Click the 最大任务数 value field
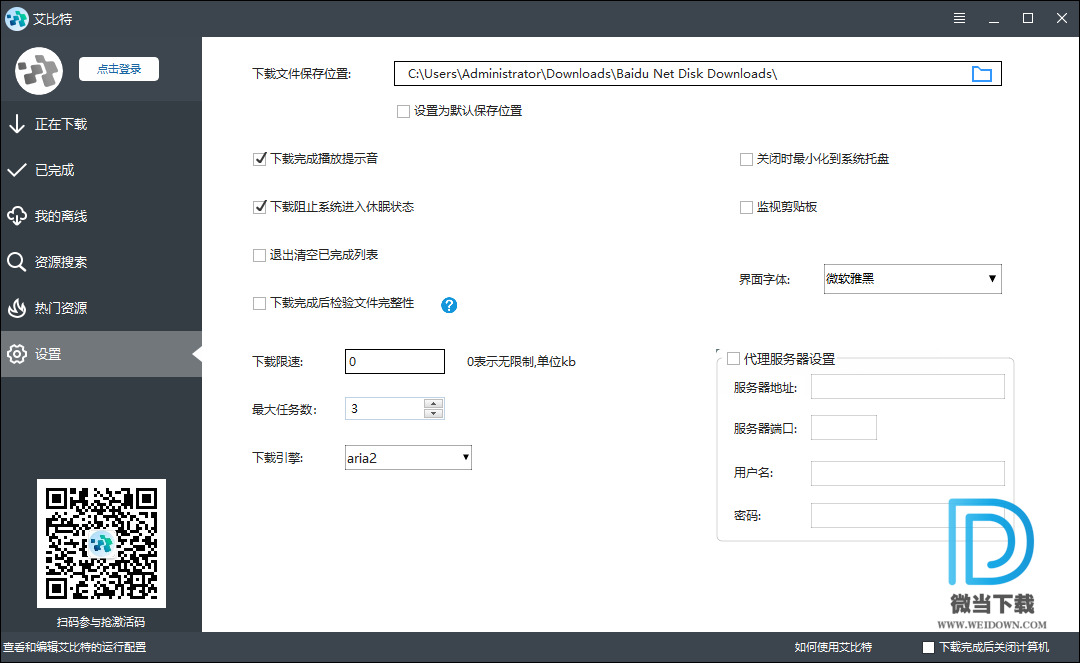The height and width of the screenshot is (663, 1080). 384,409
